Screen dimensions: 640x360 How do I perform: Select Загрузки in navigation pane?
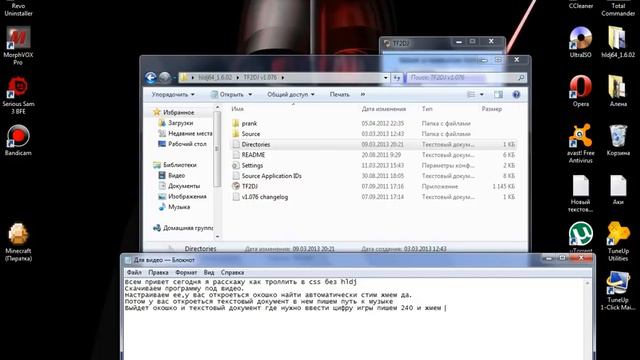[180, 123]
